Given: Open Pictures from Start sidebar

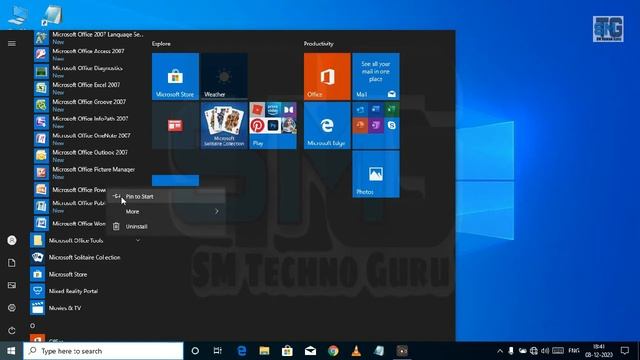Looking at the screenshot, I should pyautogui.click(x=12, y=285).
